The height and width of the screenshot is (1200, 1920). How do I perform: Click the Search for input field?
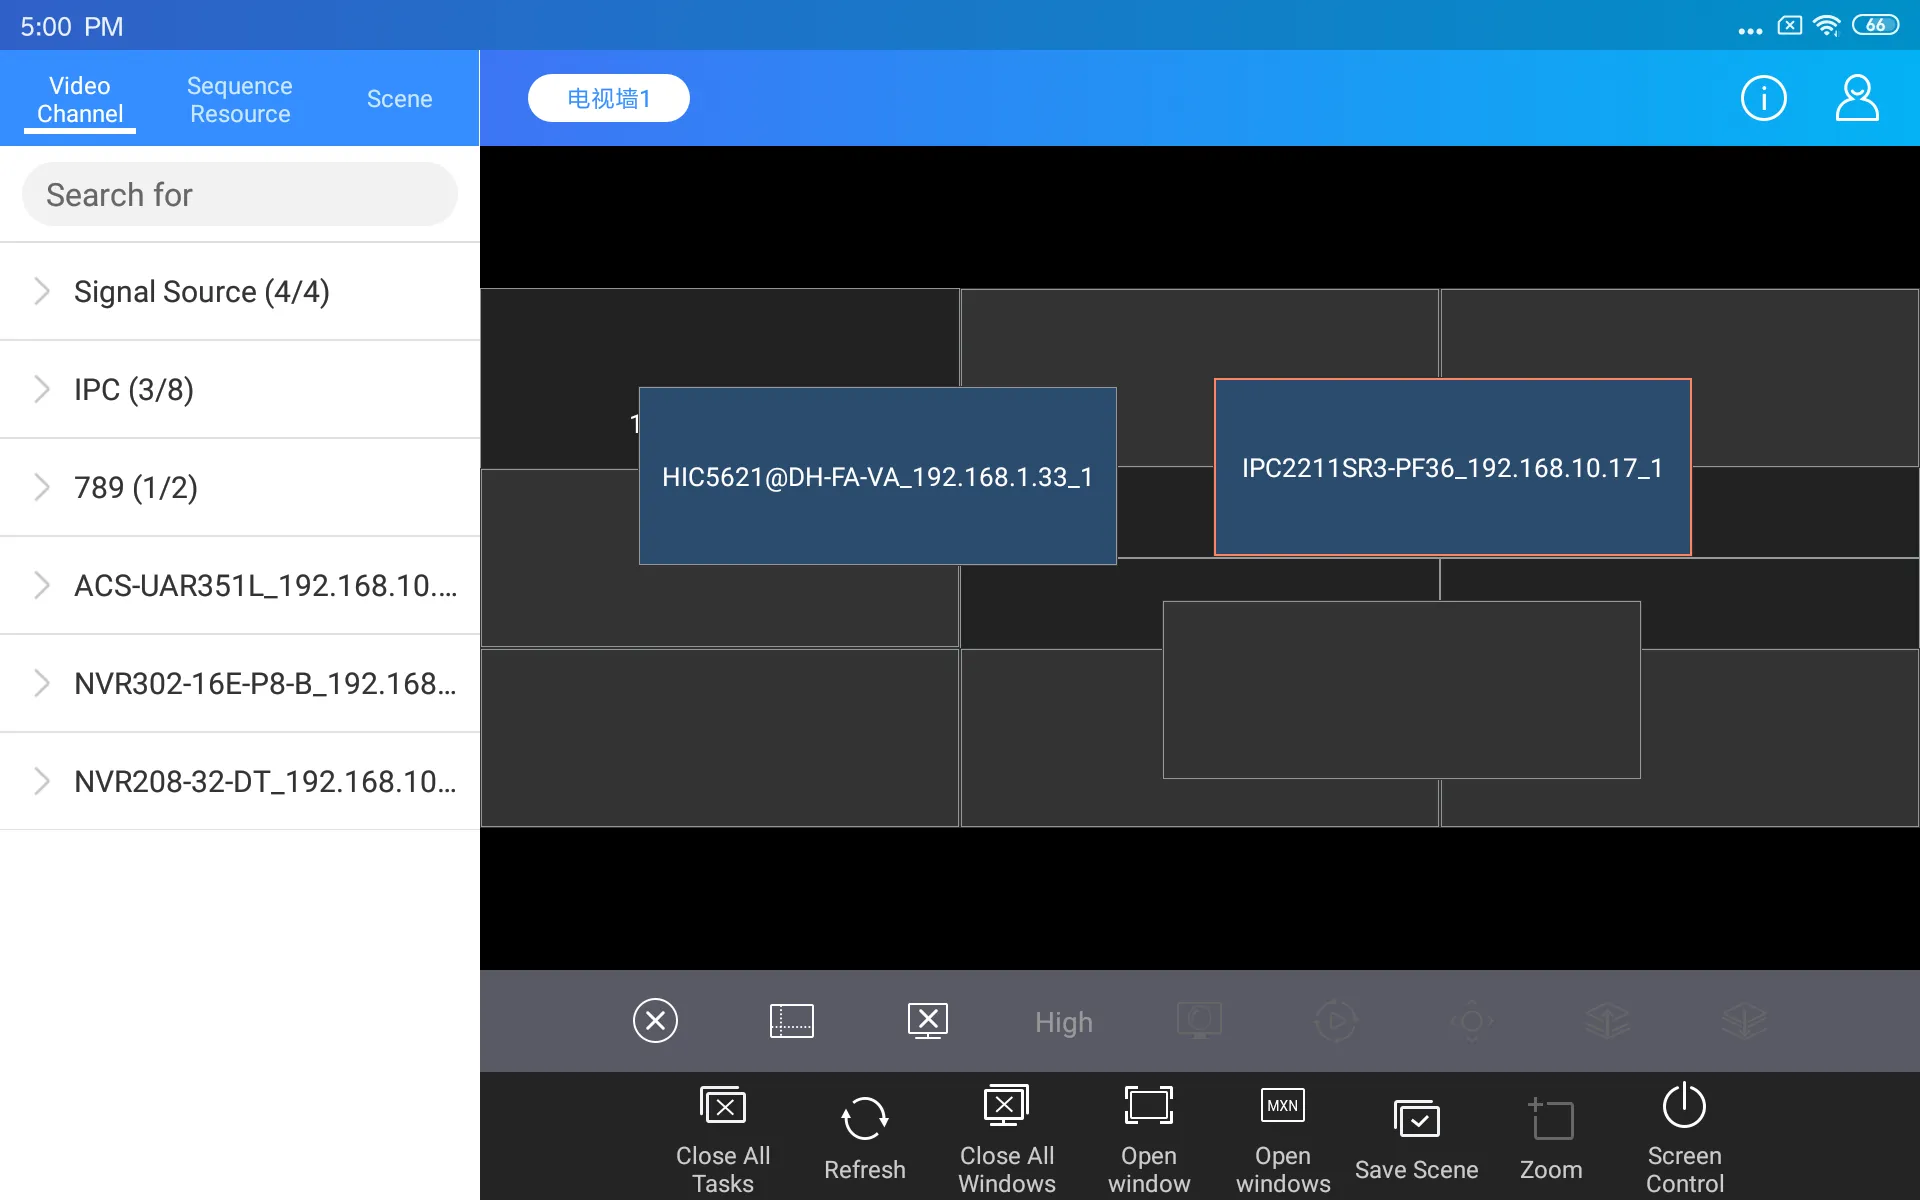243,194
